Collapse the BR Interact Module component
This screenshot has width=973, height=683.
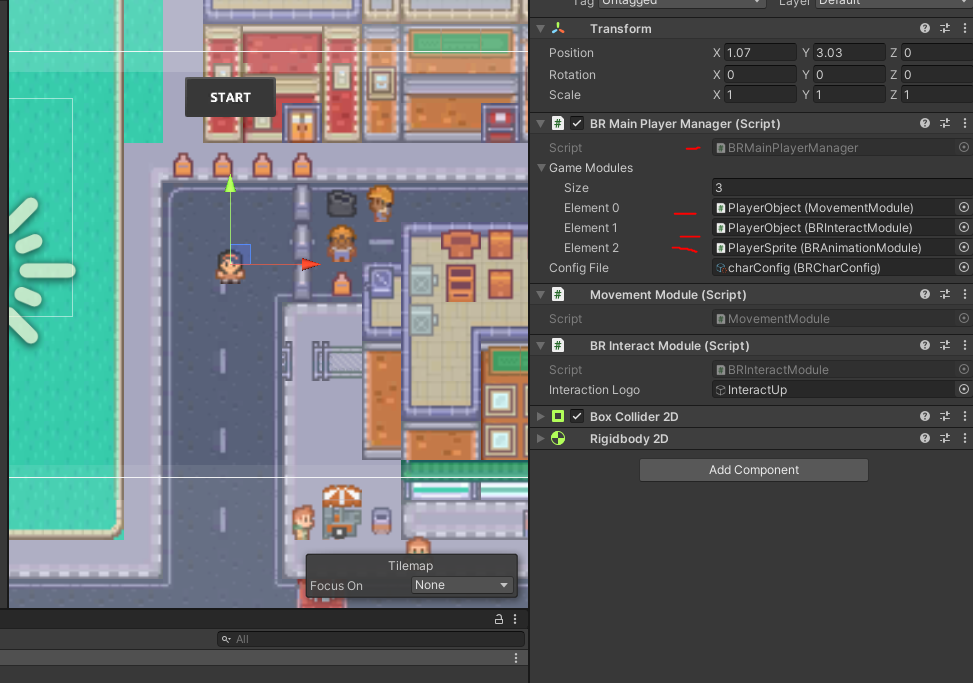pos(540,346)
